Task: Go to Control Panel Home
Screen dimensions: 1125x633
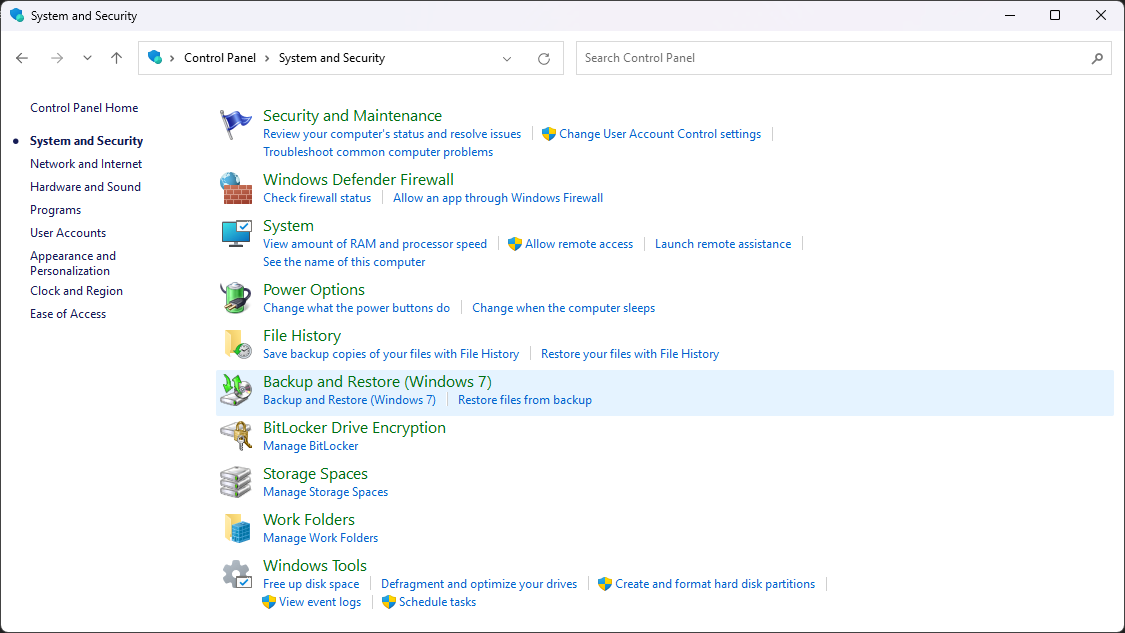Action: coord(84,108)
